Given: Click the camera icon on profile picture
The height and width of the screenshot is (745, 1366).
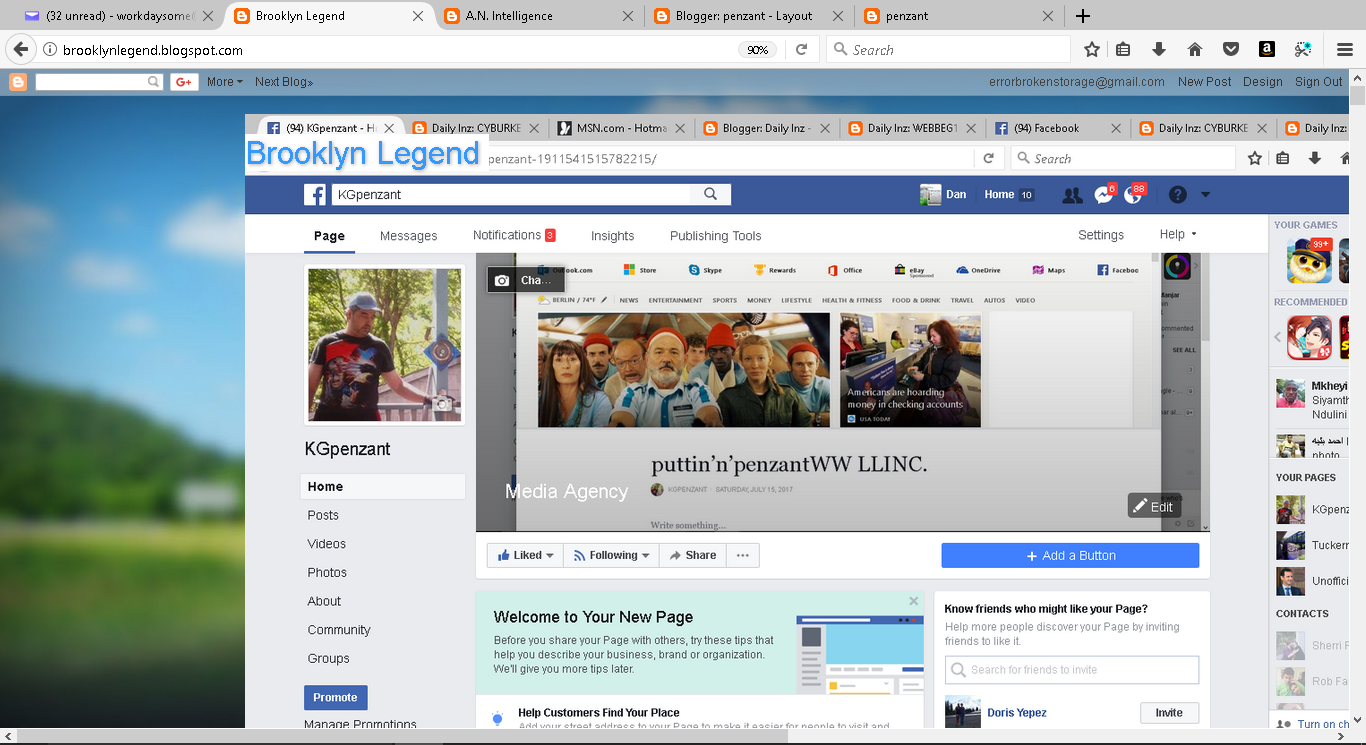Looking at the screenshot, I should [x=443, y=404].
